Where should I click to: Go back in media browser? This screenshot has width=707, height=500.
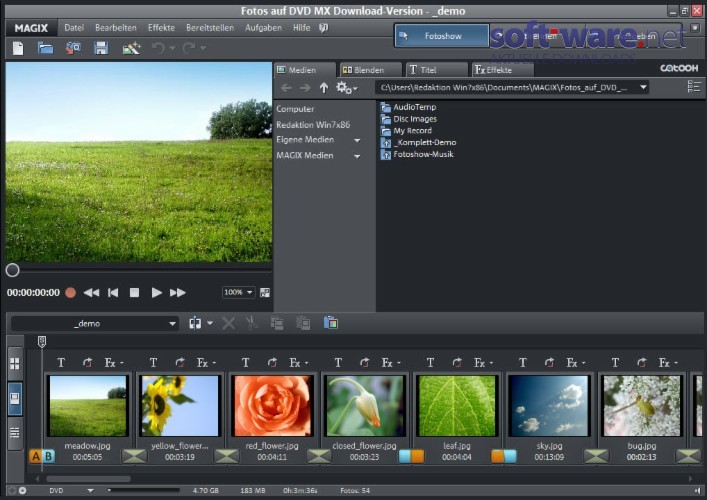coord(286,88)
